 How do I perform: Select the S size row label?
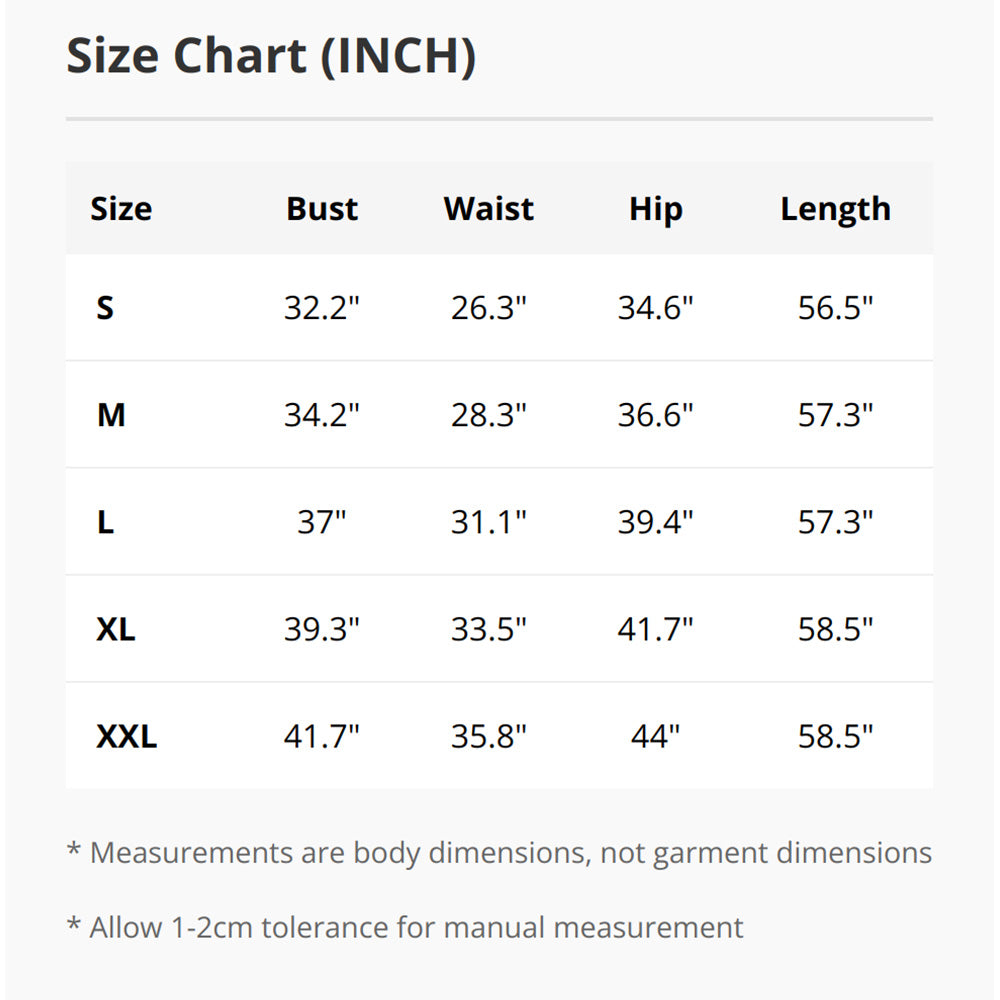(105, 308)
